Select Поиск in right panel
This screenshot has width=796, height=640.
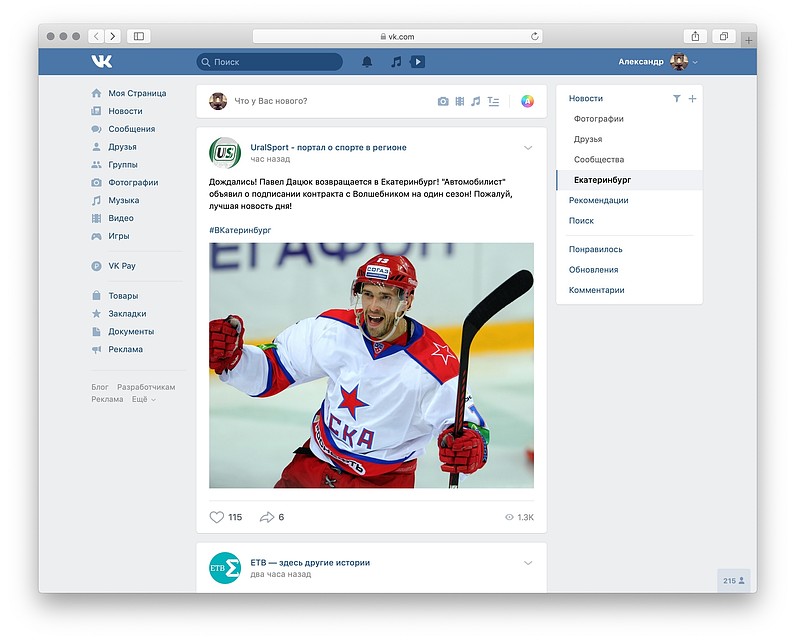(581, 220)
